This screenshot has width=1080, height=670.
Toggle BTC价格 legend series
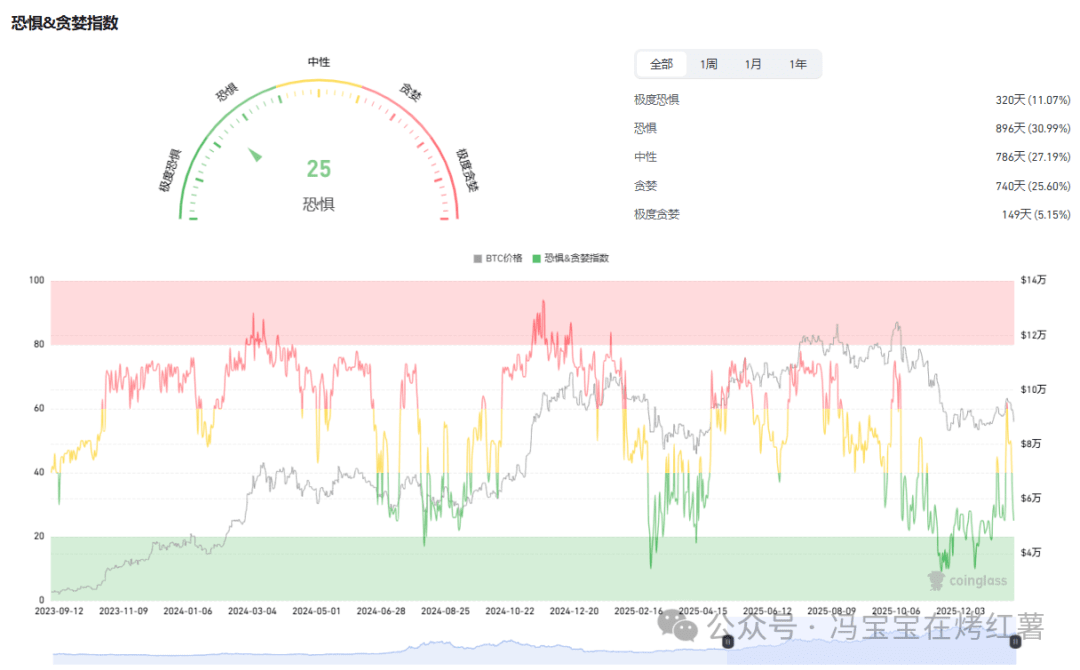(497, 258)
